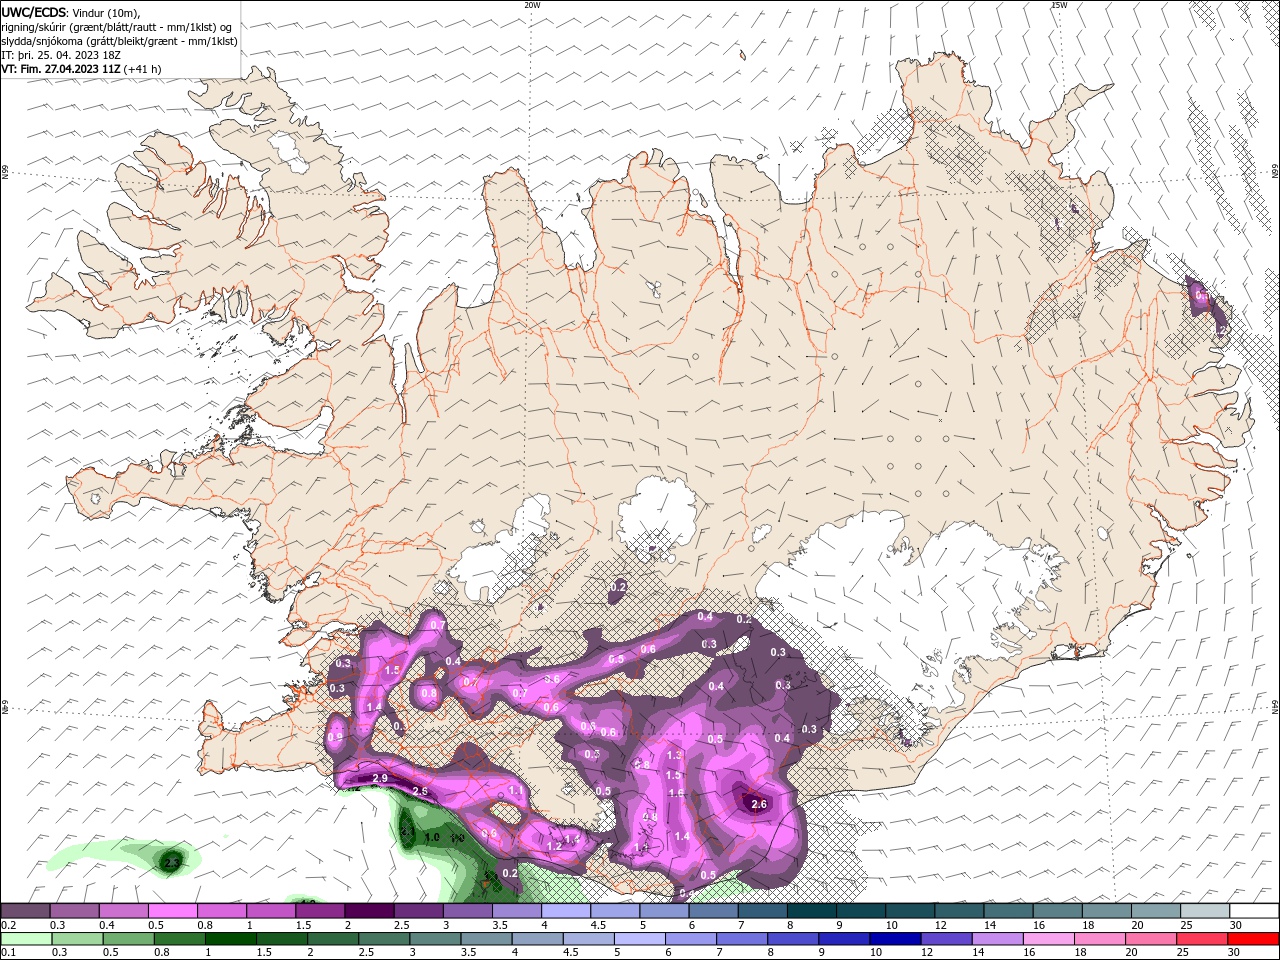Screen dimensions: 1280x960
Task: Click the '2.3' value in the offshore green patch
Action: click(172, 861)
